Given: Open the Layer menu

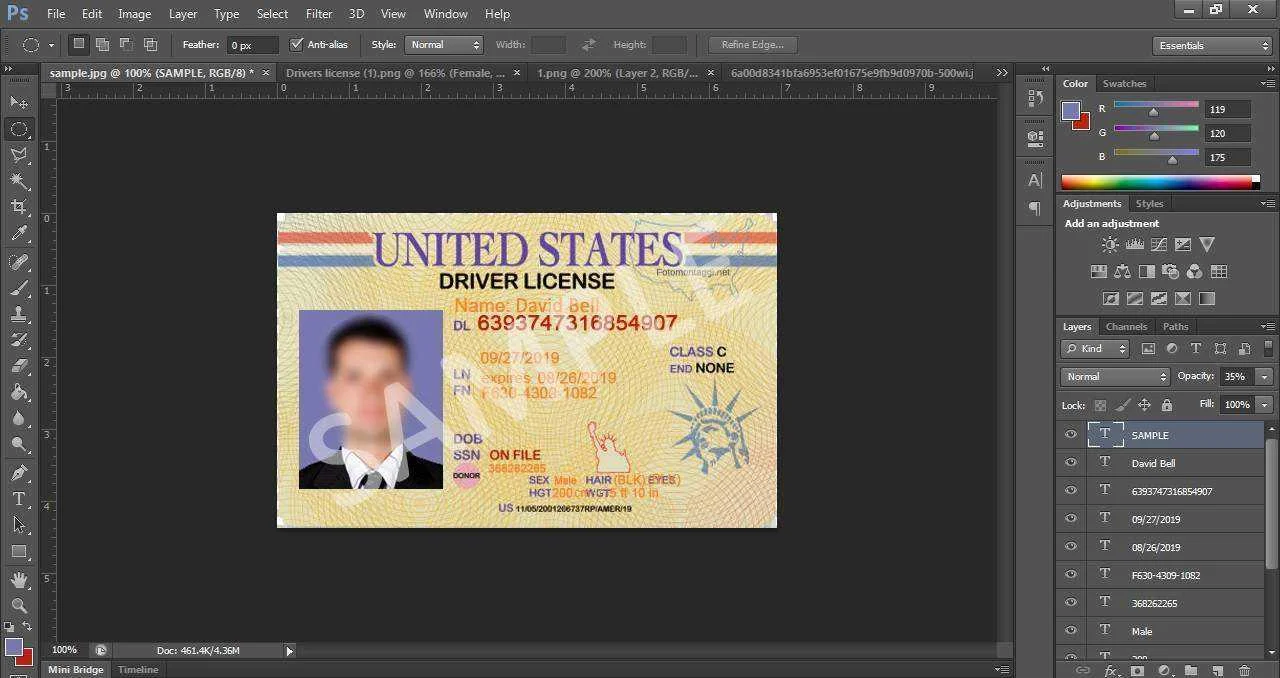Looking at the screenshot, I should 183,13.
